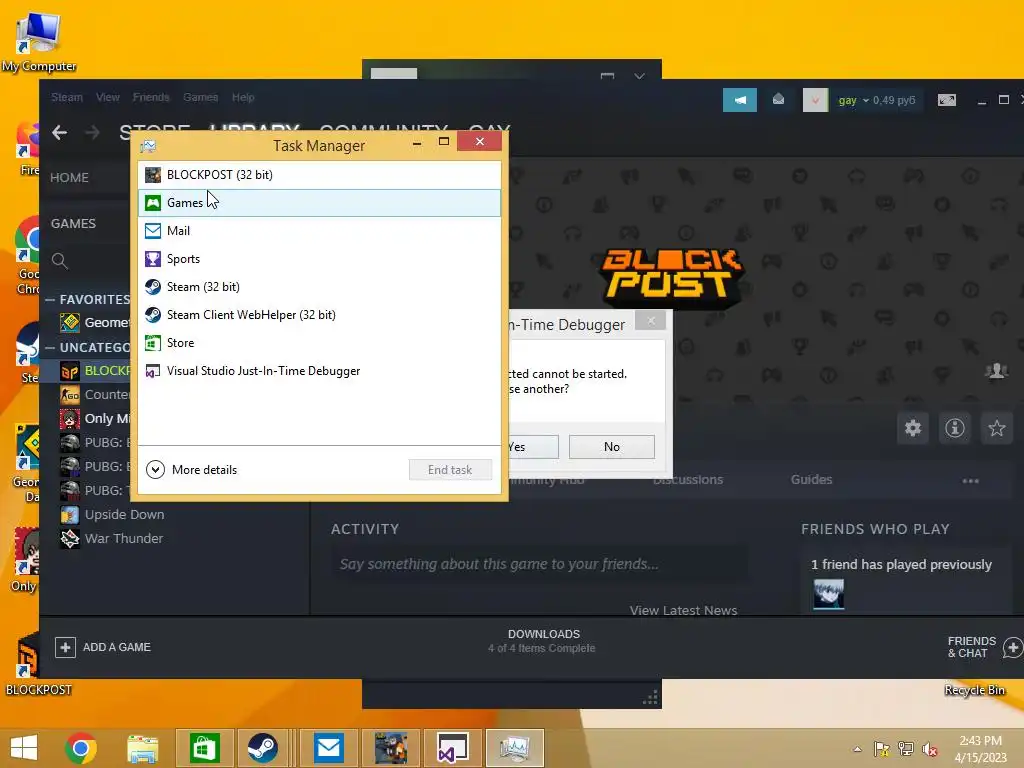The image size is (1024, 768).
Task: Open the GAMES filter dropdown in sidebar
Action: pyautogui.click(x=73, y=223)
